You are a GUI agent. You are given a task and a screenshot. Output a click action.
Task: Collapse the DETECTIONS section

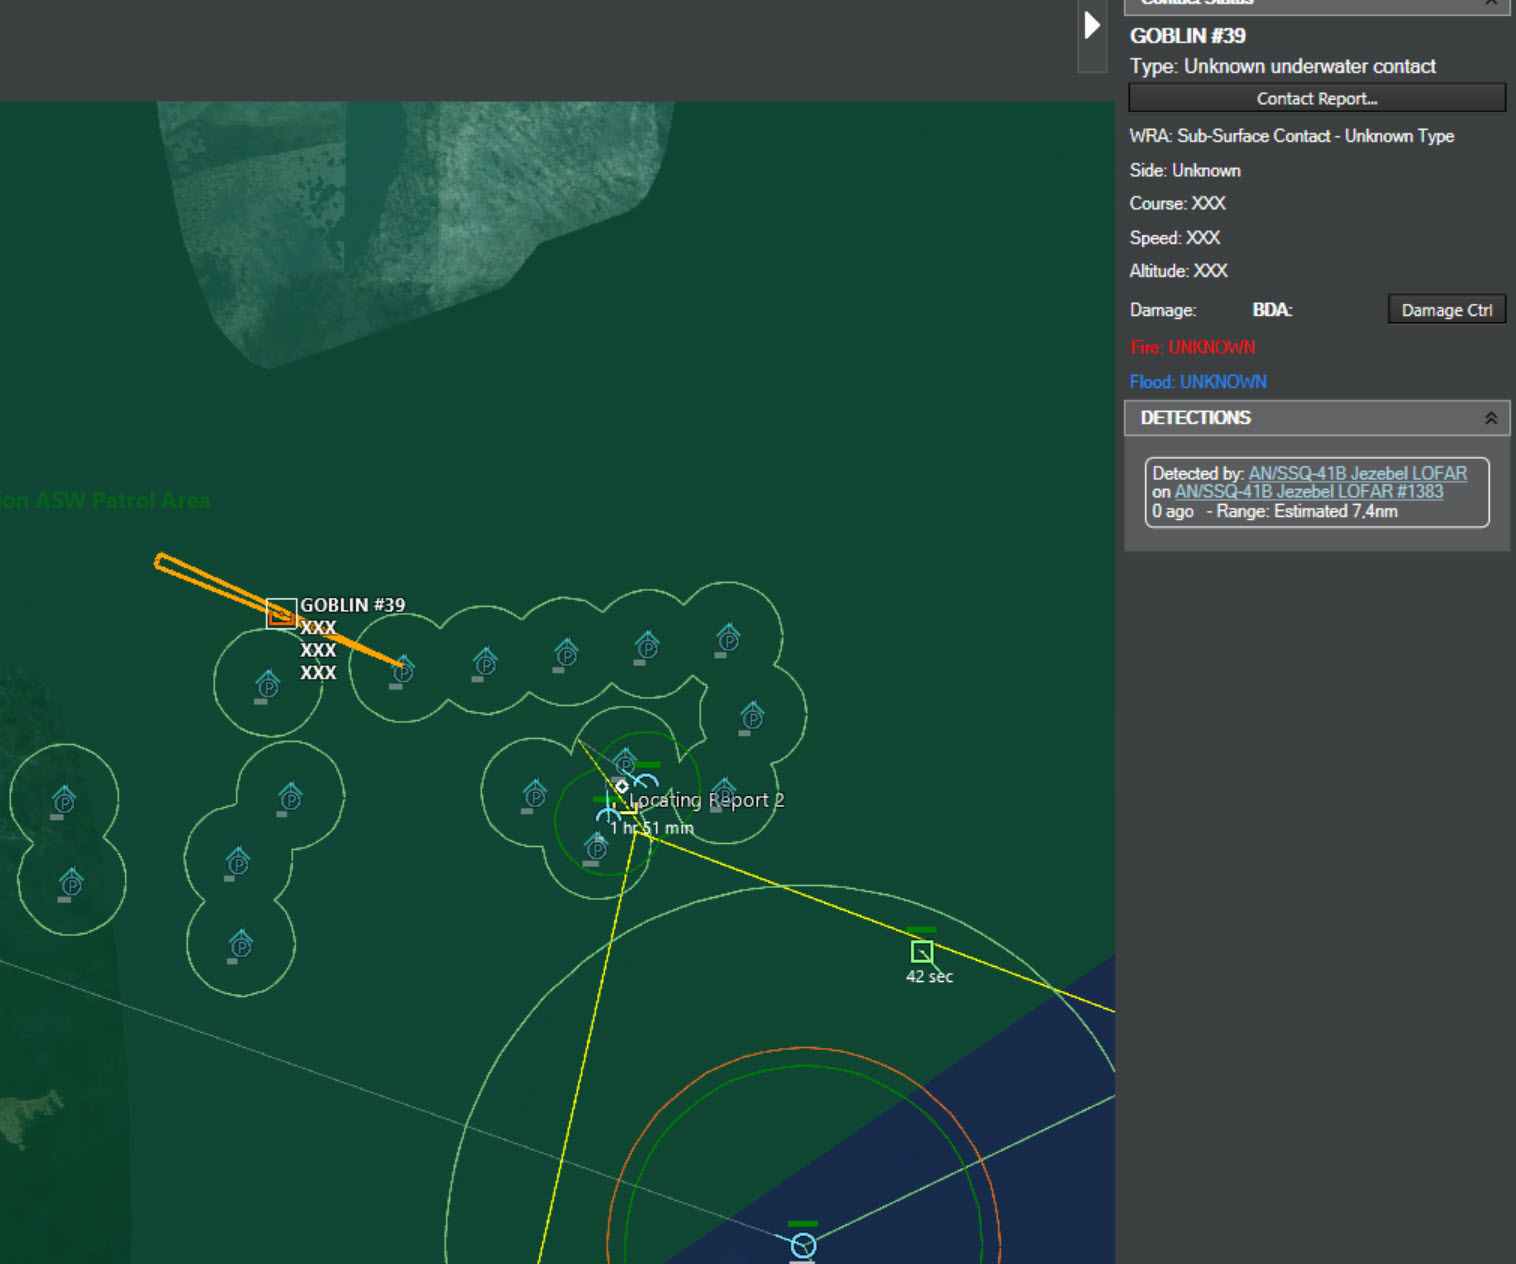1490,418
